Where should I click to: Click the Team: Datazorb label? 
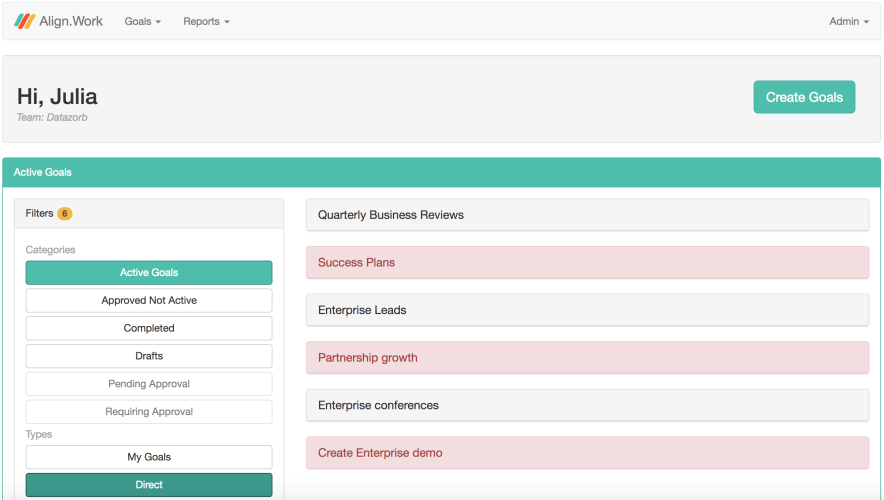coord(52,117)
